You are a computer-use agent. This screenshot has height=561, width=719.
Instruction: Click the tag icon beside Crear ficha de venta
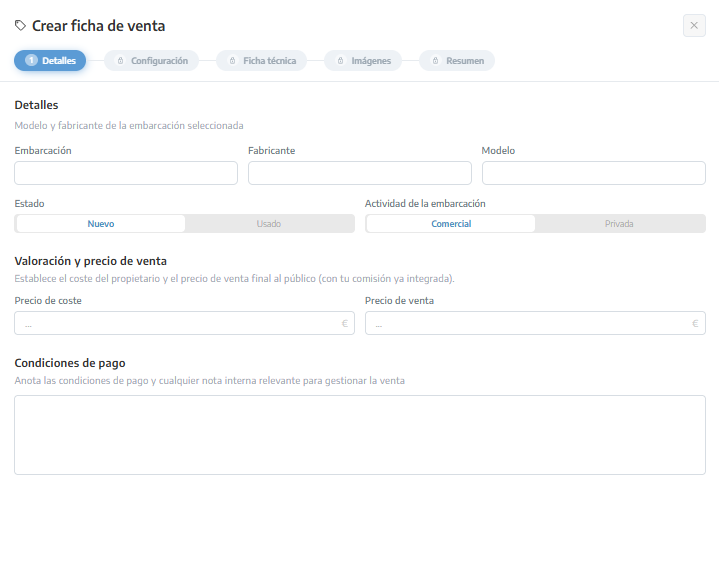[20, 26]
